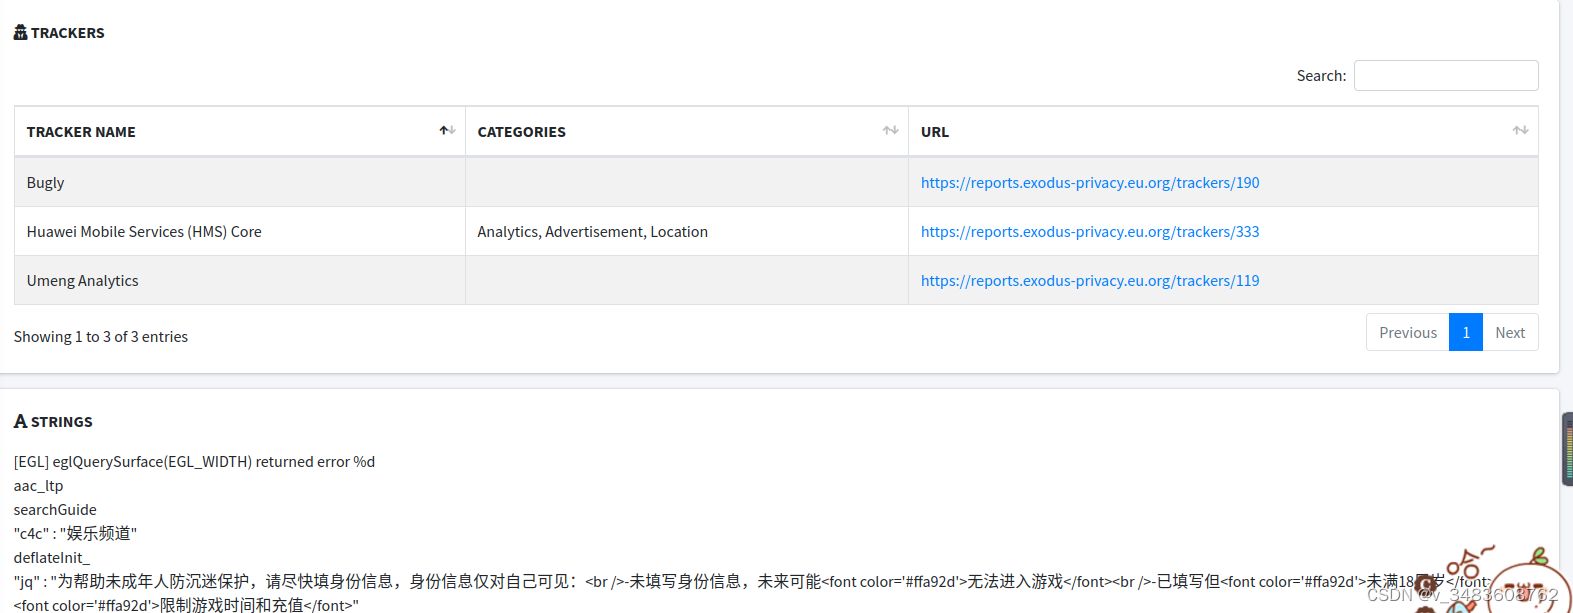Click the page scrollbar thumb at right
The width and height of the screenshot is (1573, 613).
pos(1567,449)
